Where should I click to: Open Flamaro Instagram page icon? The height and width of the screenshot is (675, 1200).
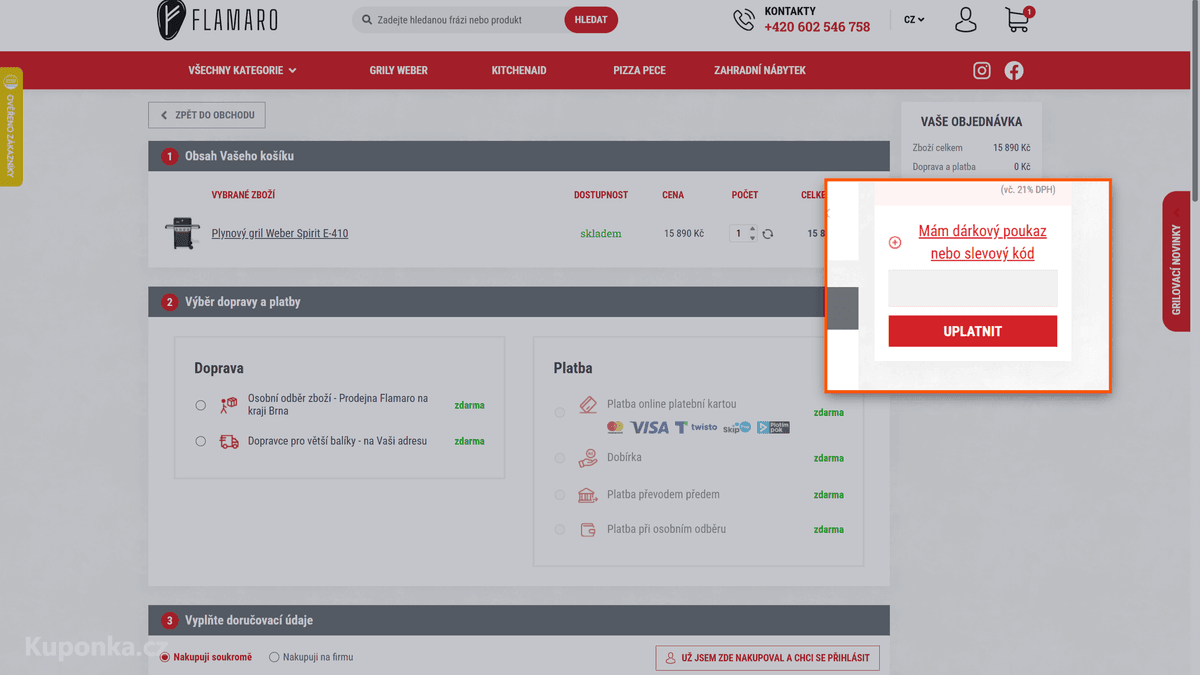point(982,71)
